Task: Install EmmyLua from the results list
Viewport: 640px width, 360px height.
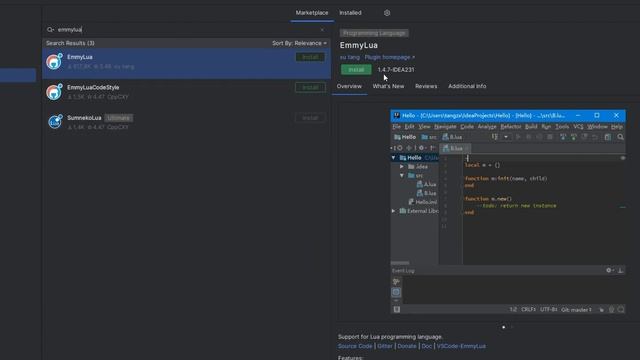Action: pos(310,57)
